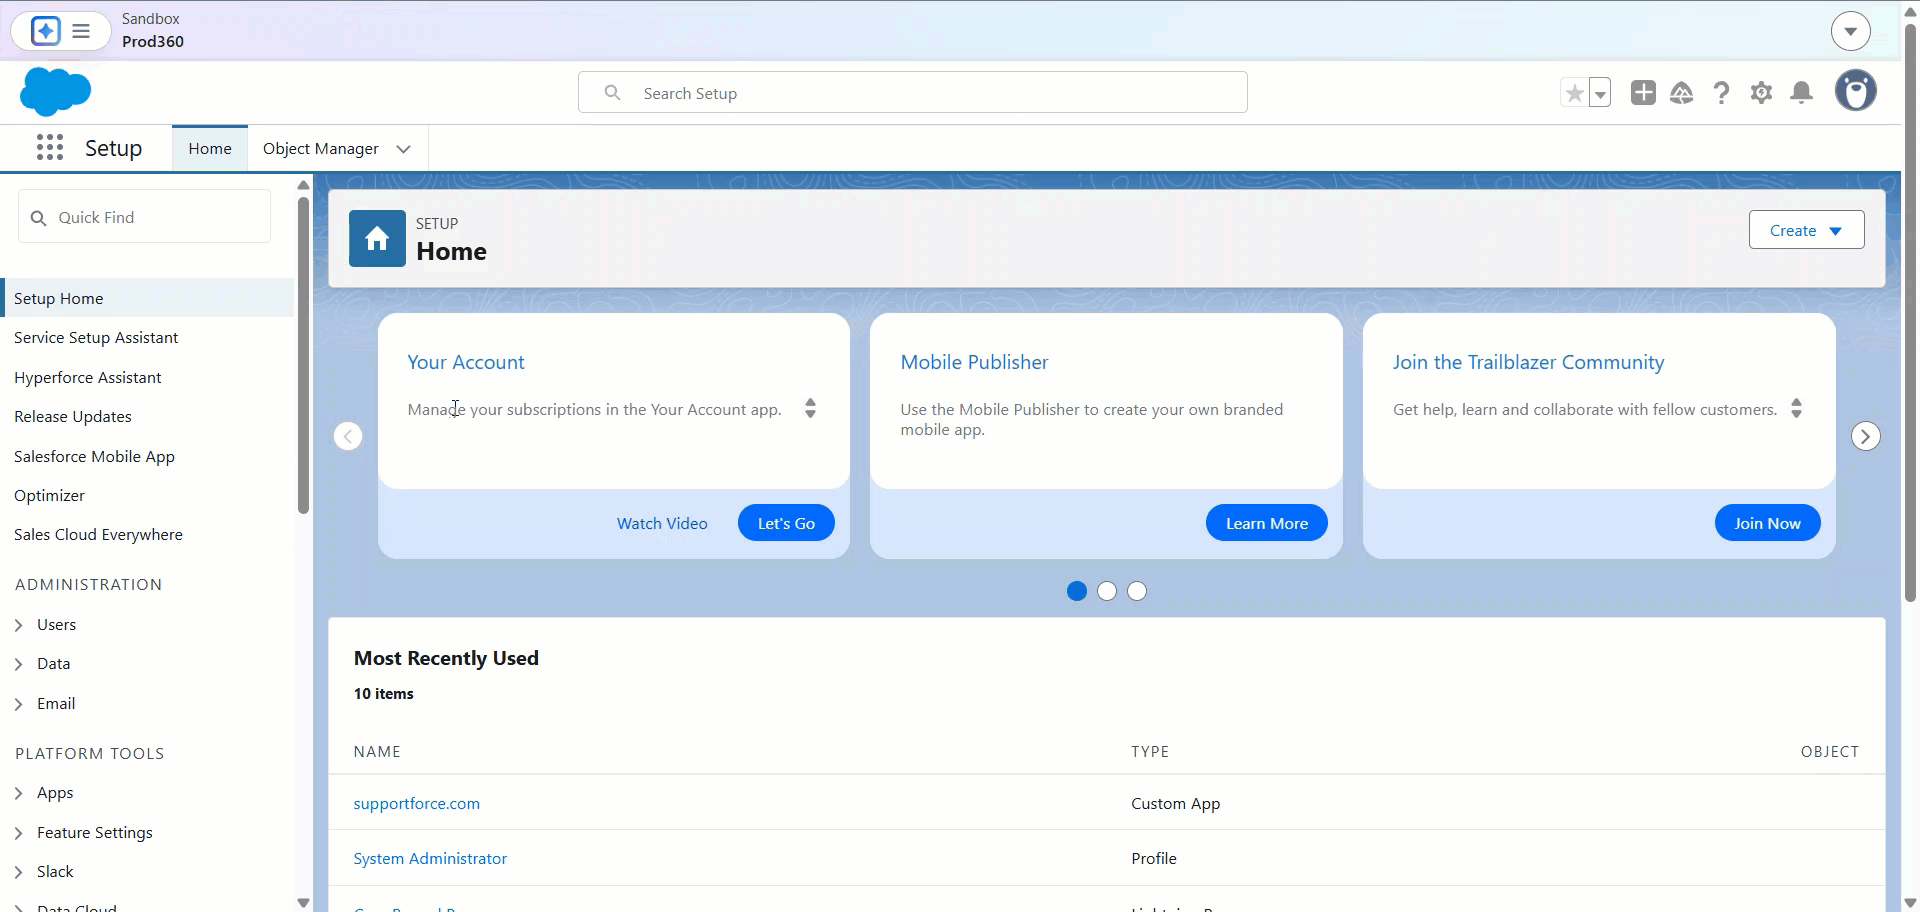Focus the Search Setup field
This screenshot has width=1920, height=912.
pos(913,92)
